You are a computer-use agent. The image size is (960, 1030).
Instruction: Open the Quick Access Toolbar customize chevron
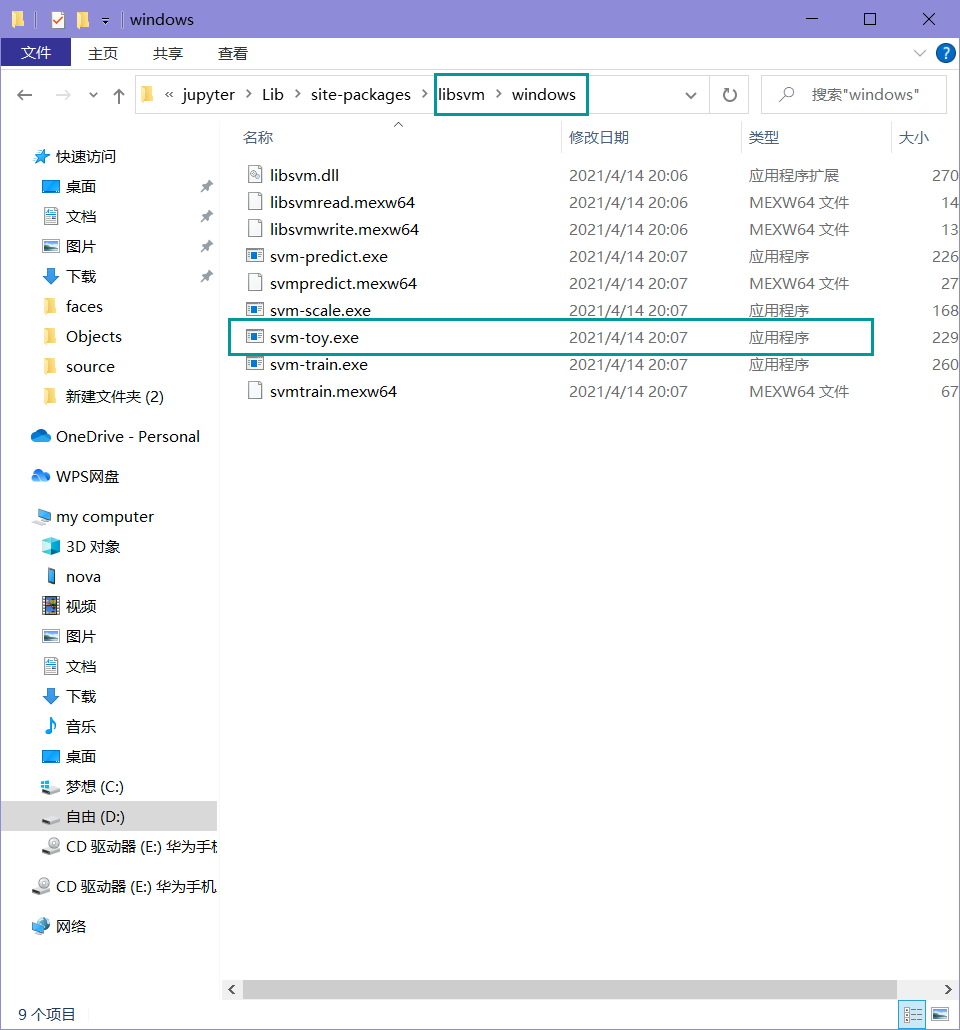(104, 19)
